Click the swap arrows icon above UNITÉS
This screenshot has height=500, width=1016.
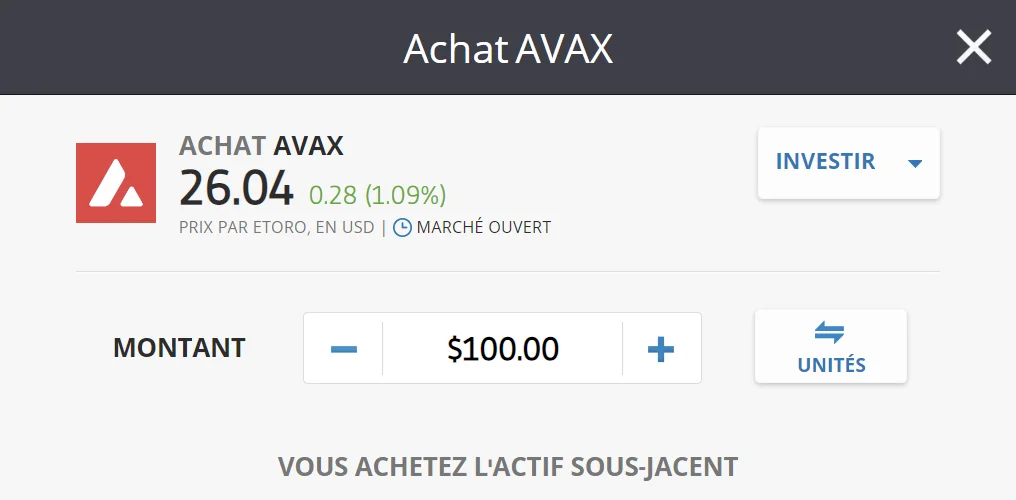coord(830,334)
